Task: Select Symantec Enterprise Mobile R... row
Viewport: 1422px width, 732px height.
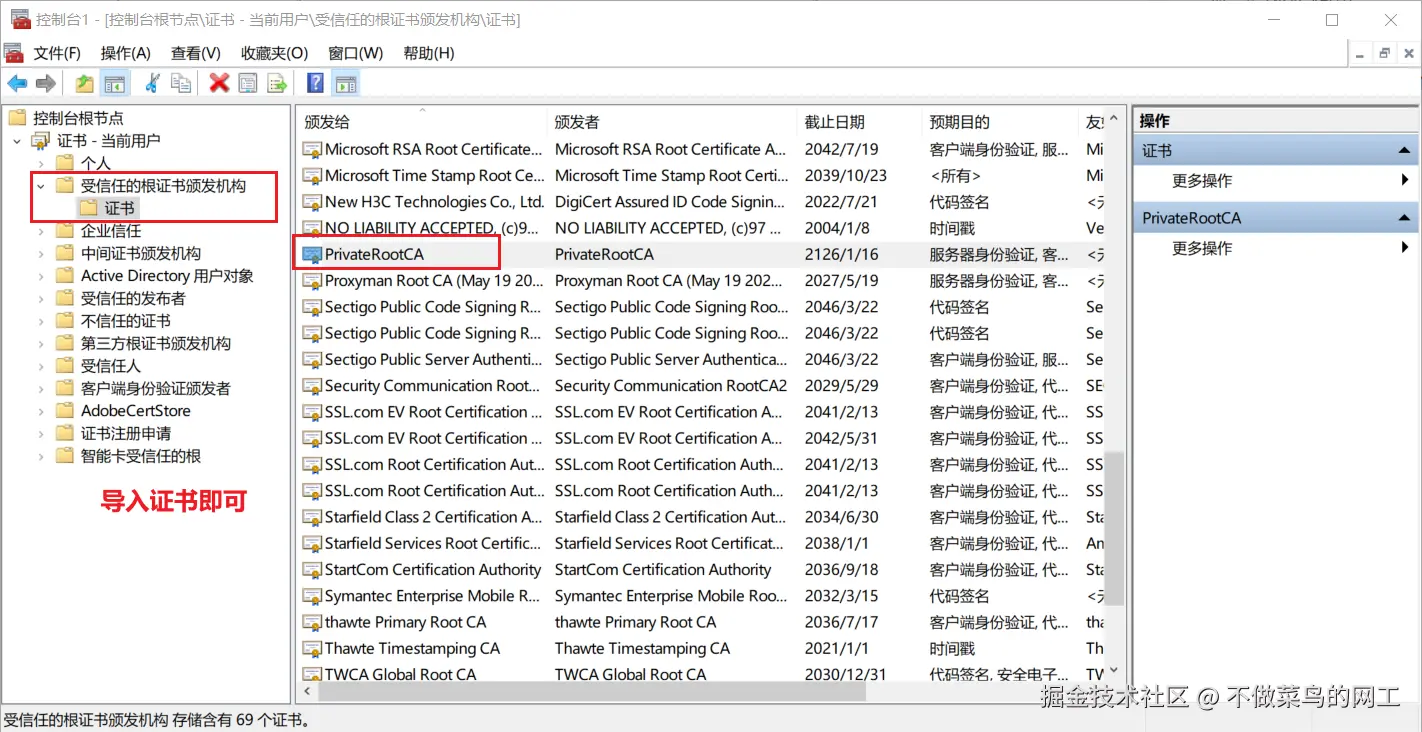Action: point(703,596)
